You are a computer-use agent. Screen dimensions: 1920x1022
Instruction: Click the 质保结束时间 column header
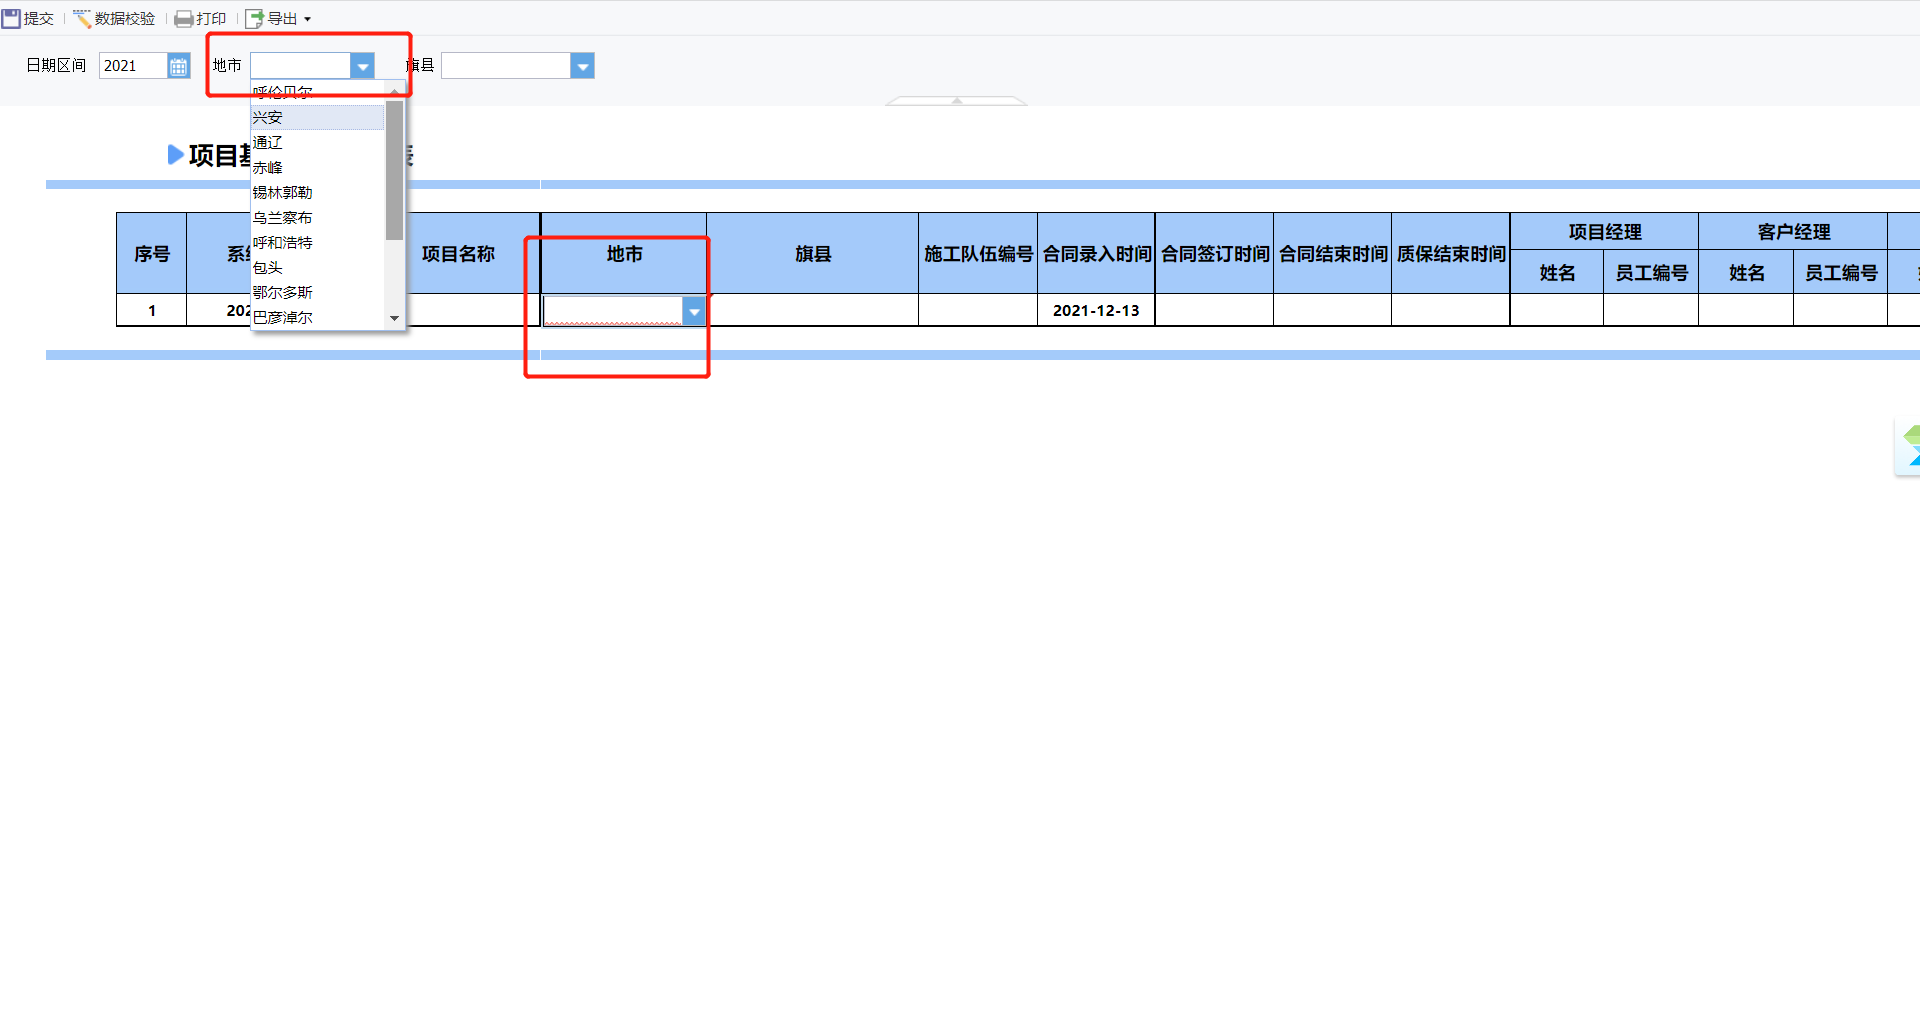[x=1451, y=254]
